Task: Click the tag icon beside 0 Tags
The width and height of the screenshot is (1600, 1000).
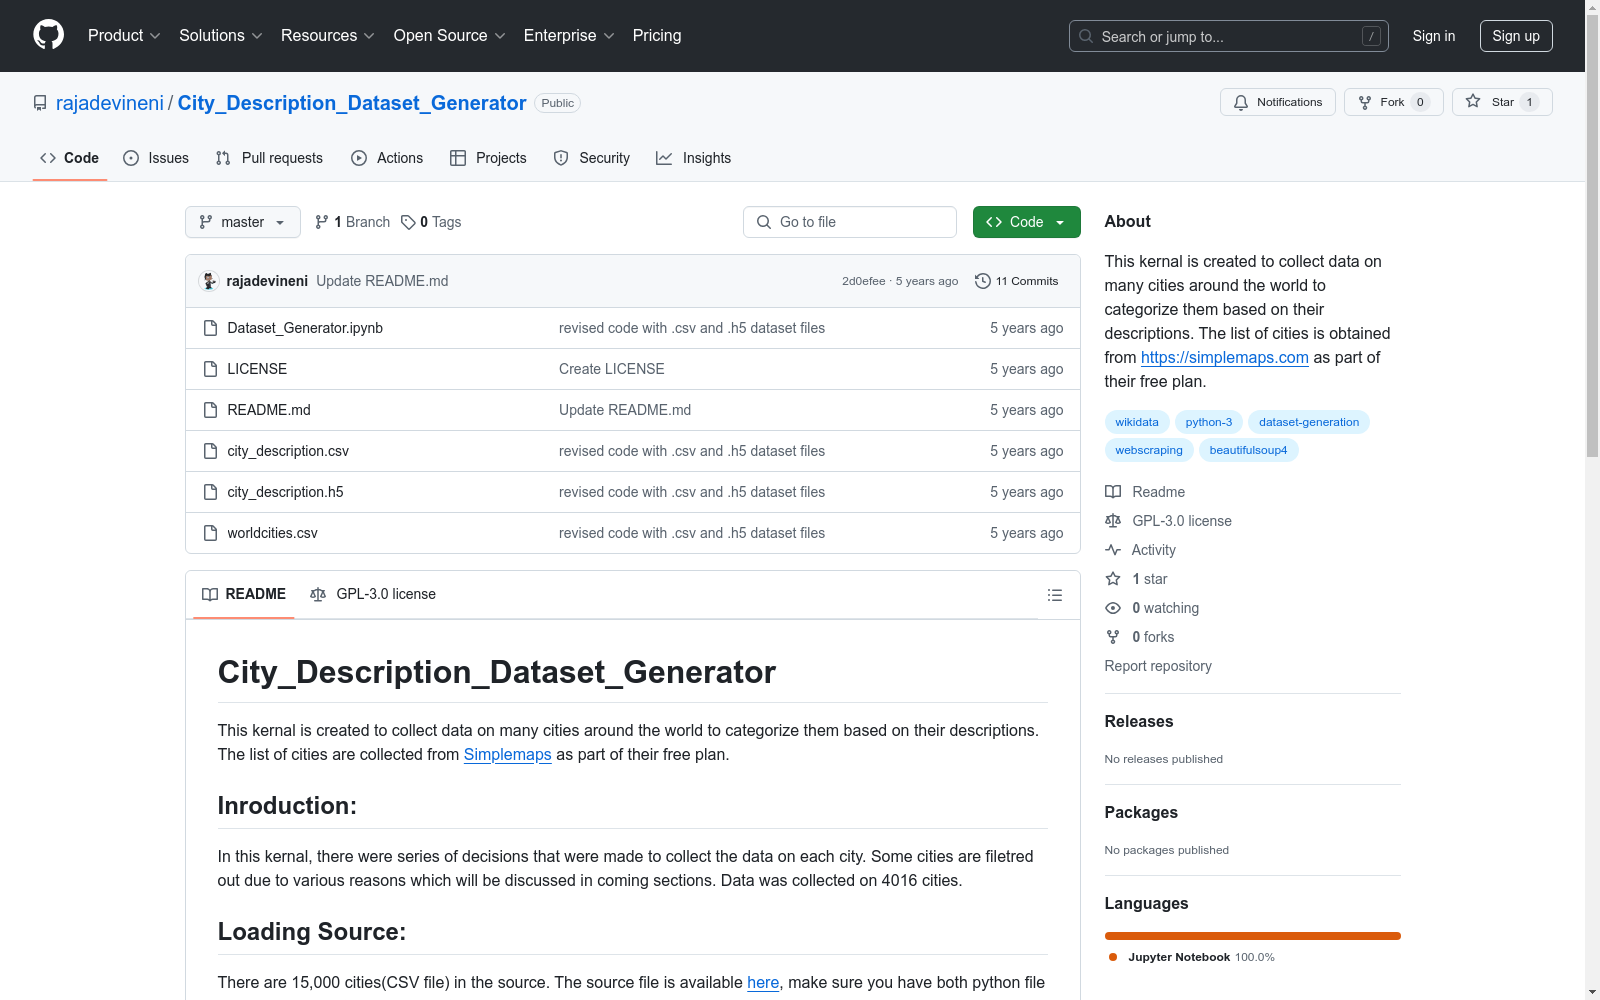Action: (x=408, y=222)
